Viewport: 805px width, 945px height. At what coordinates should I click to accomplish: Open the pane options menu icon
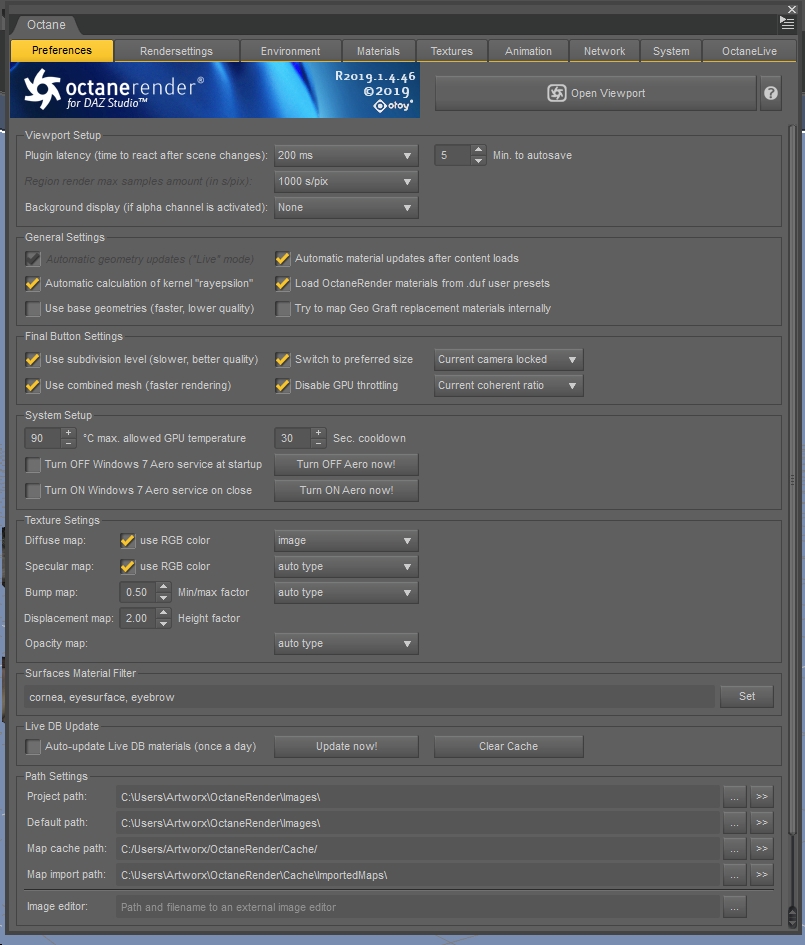pos(787,23)
